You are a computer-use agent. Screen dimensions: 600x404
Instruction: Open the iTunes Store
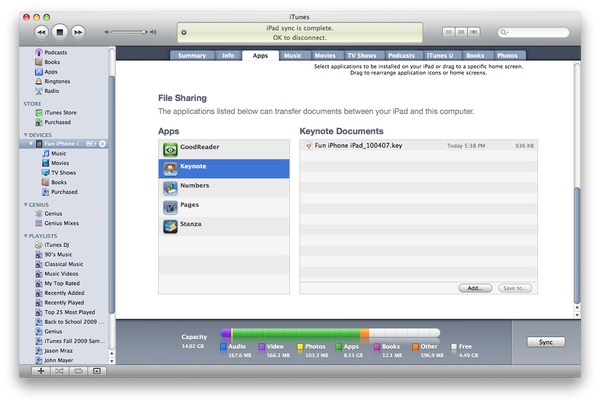(60, 112)
